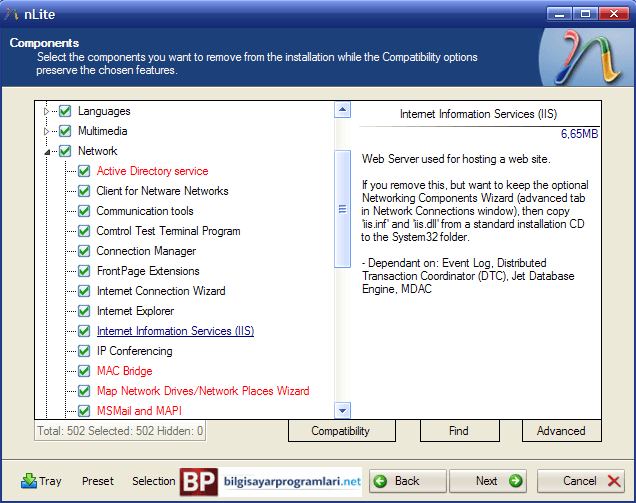Select MSMail and MAPI item
The image size is (636, 503).
pyautogui.click(x=139, y=411)
